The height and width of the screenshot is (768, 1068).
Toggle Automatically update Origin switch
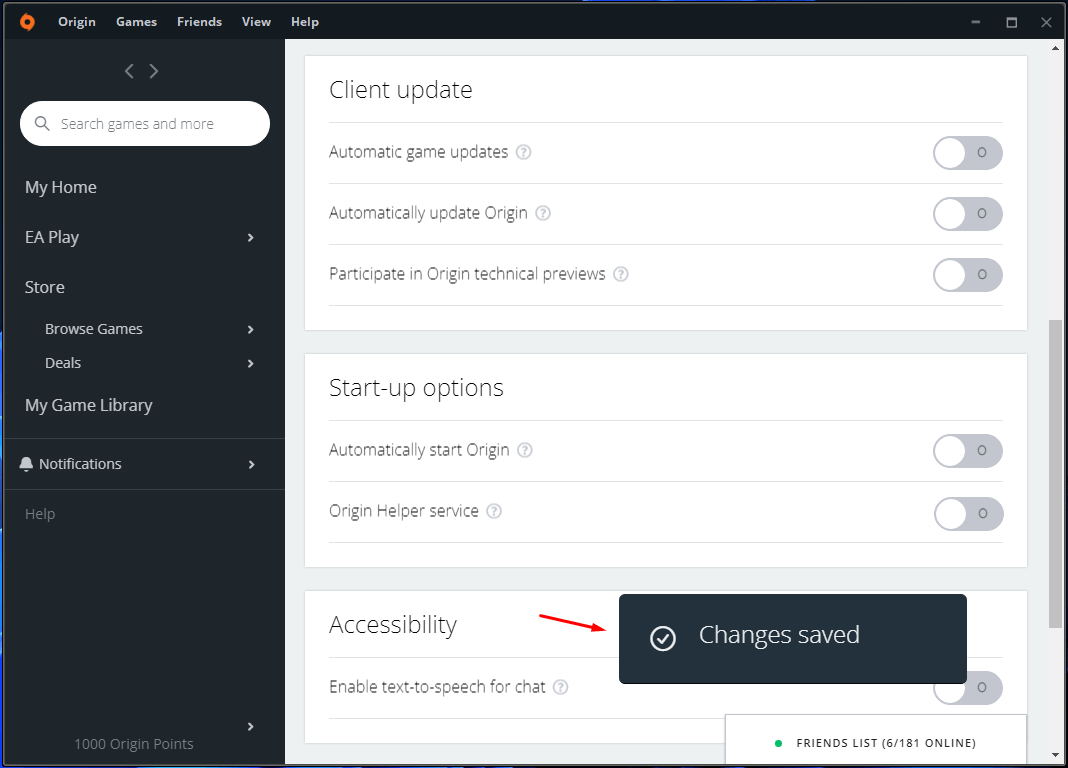point(967,214)
